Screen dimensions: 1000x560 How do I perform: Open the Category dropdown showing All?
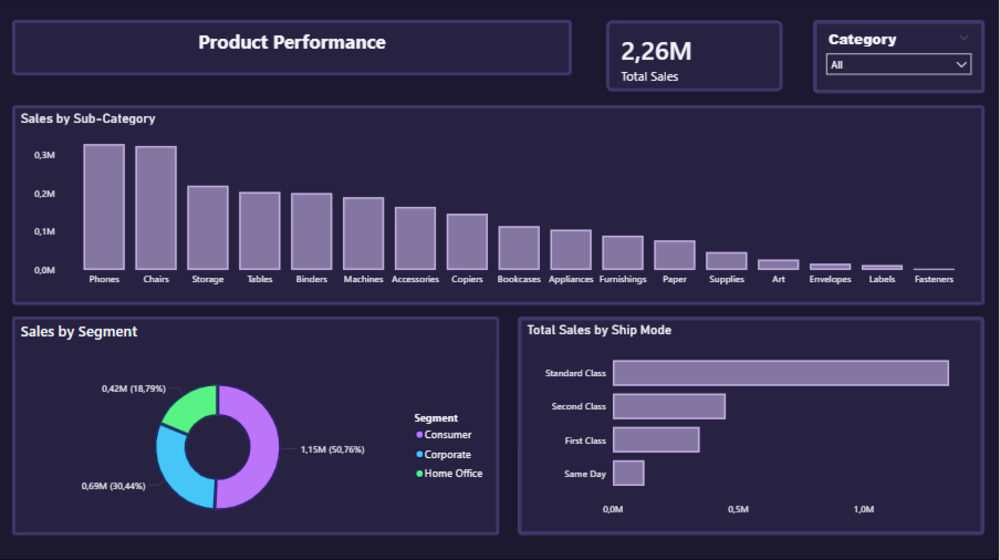[898, 64]
